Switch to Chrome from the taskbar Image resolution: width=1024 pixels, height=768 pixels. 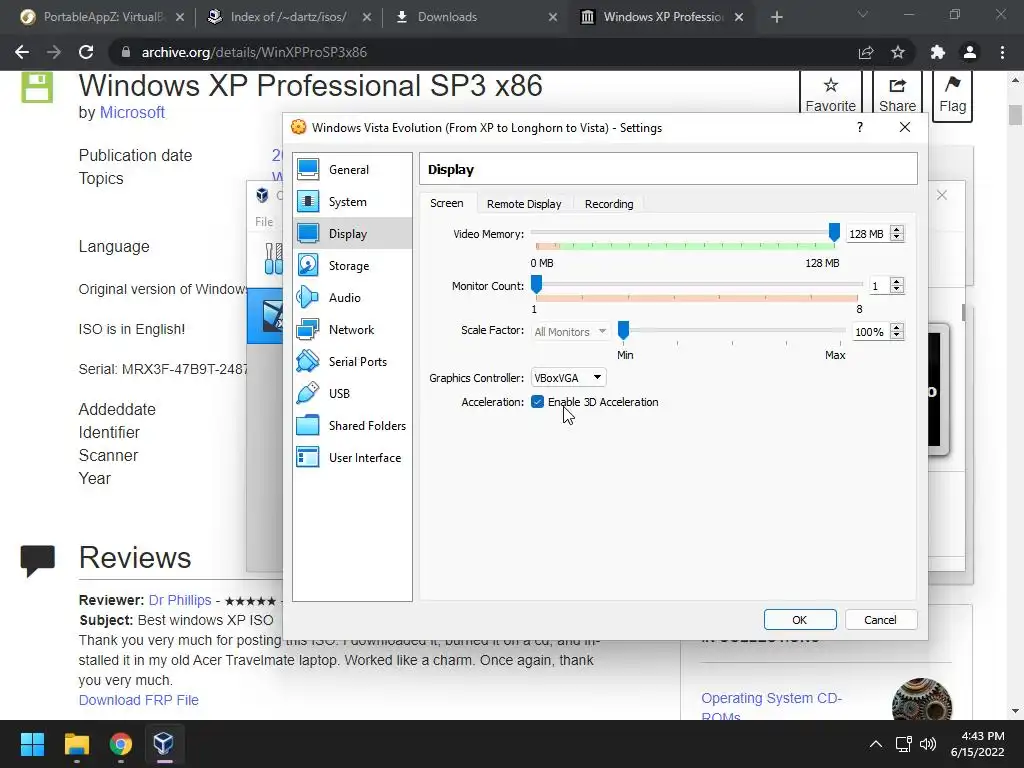120,744
